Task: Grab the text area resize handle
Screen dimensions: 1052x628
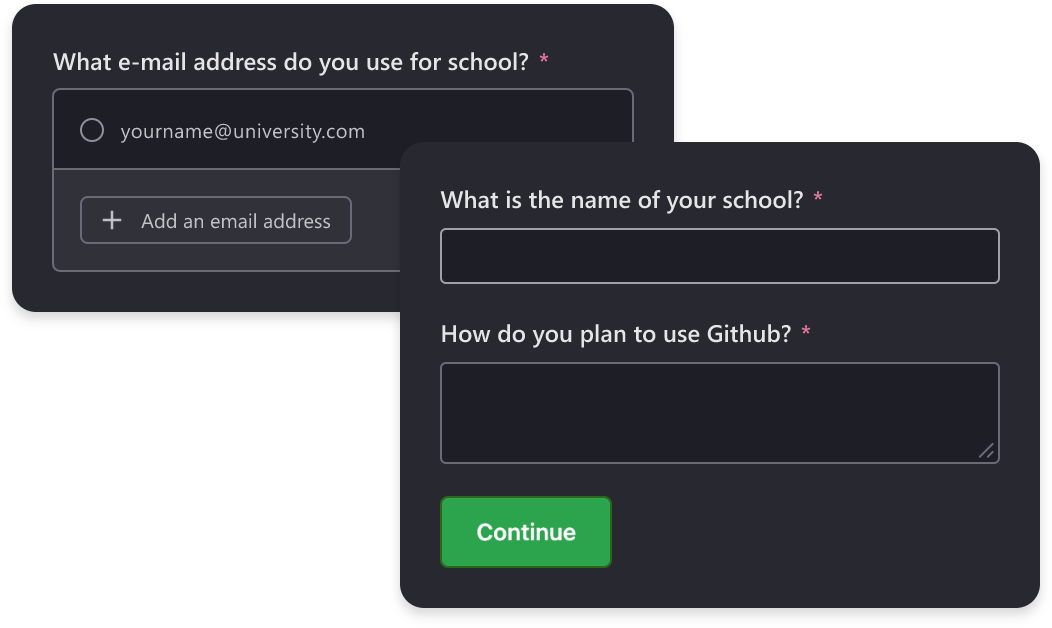Action: tap(986, 451)
